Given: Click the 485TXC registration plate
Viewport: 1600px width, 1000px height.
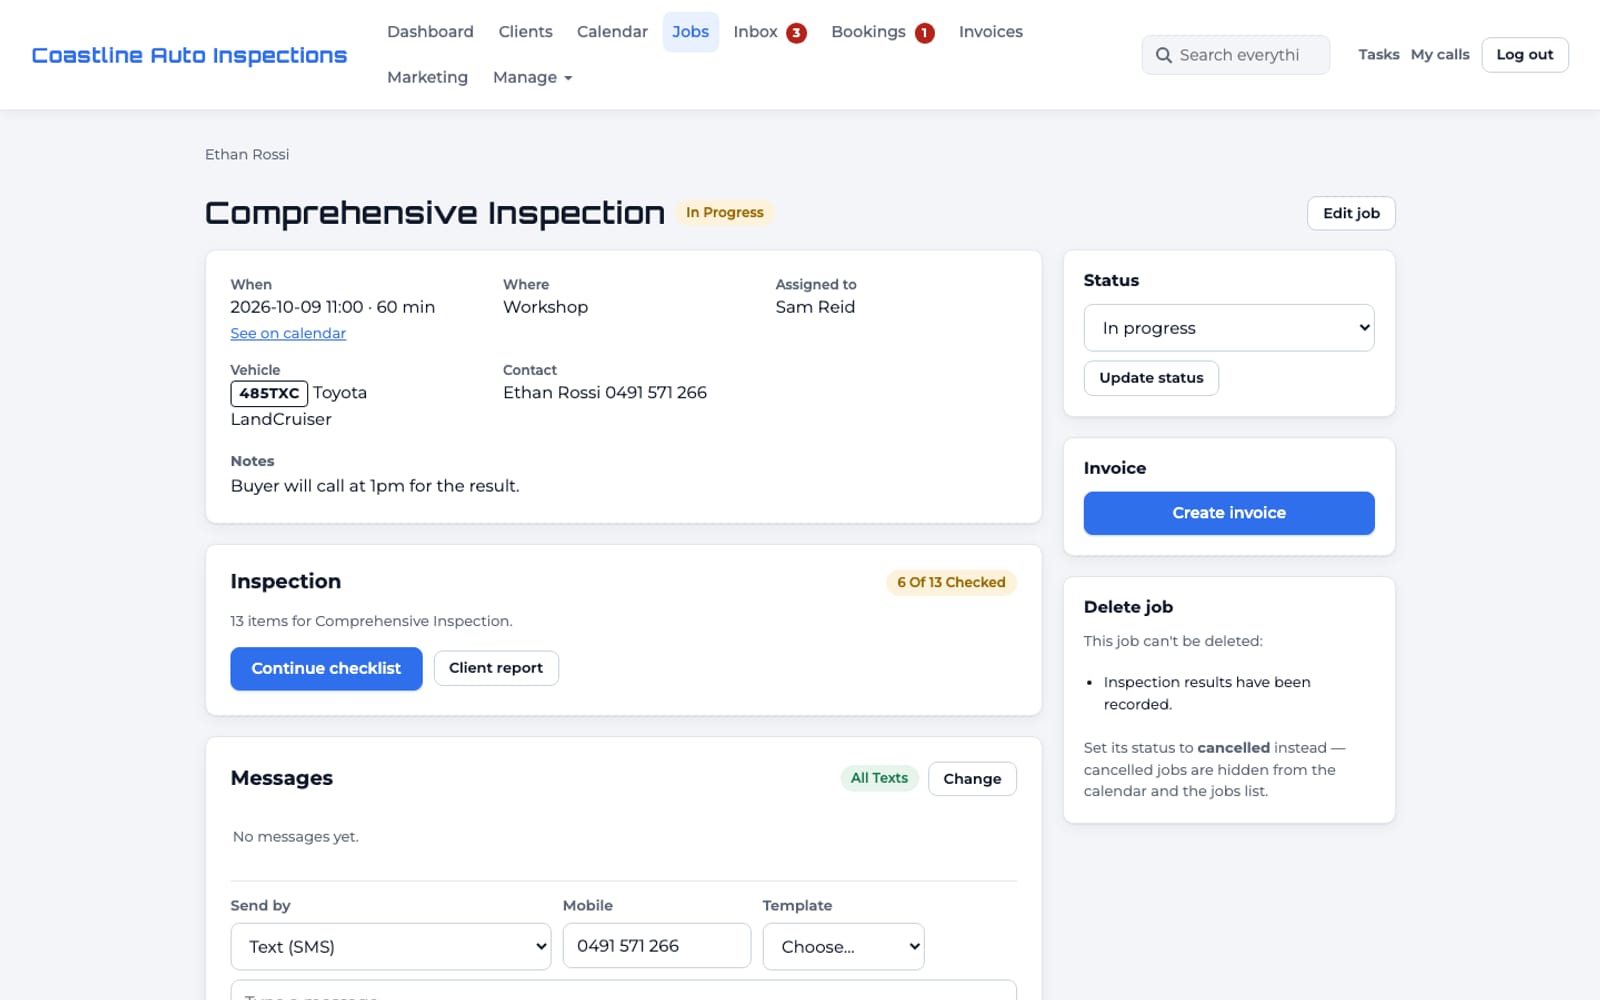Looking at the screenshot, I should pyautogui.click(x=269, y=393).
